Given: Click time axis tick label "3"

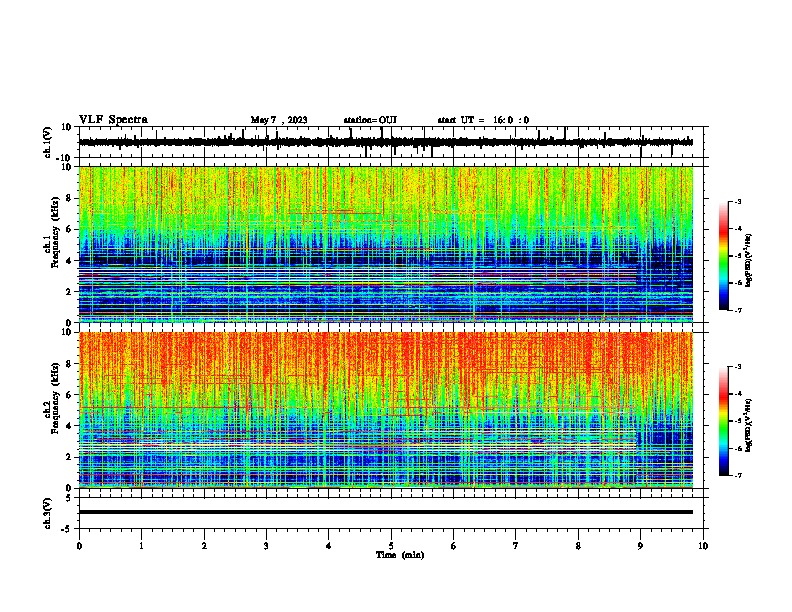Looking at the screenshot, I should click(x=266, y=546).
